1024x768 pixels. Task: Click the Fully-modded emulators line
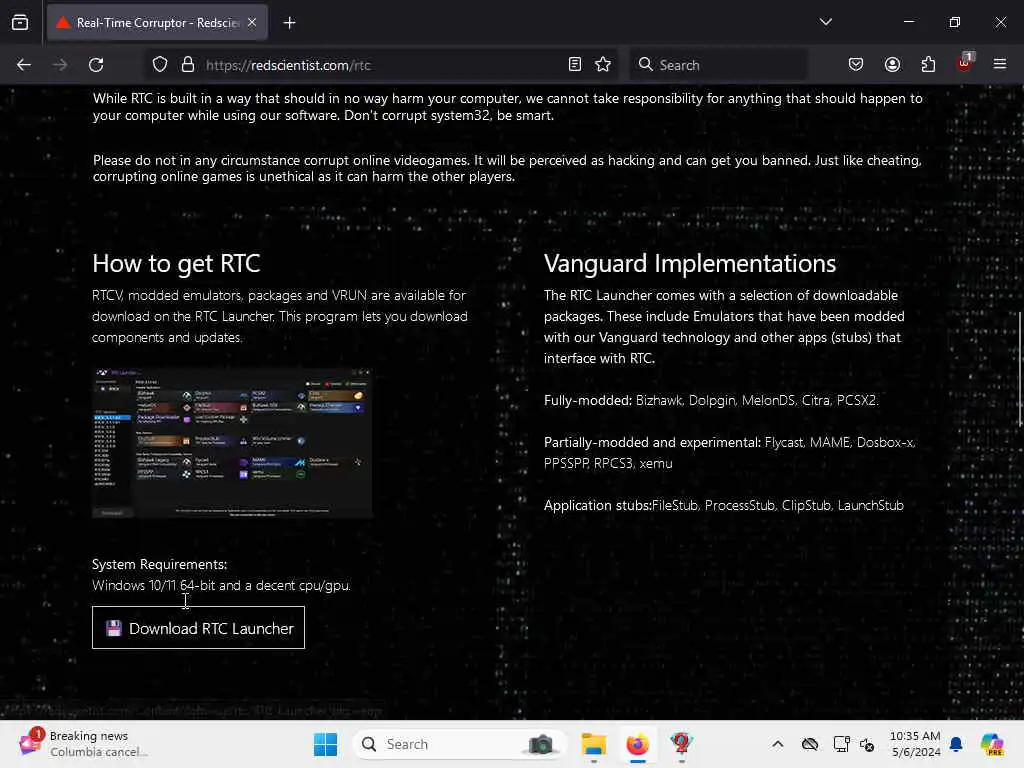click(x=711, y=400)
